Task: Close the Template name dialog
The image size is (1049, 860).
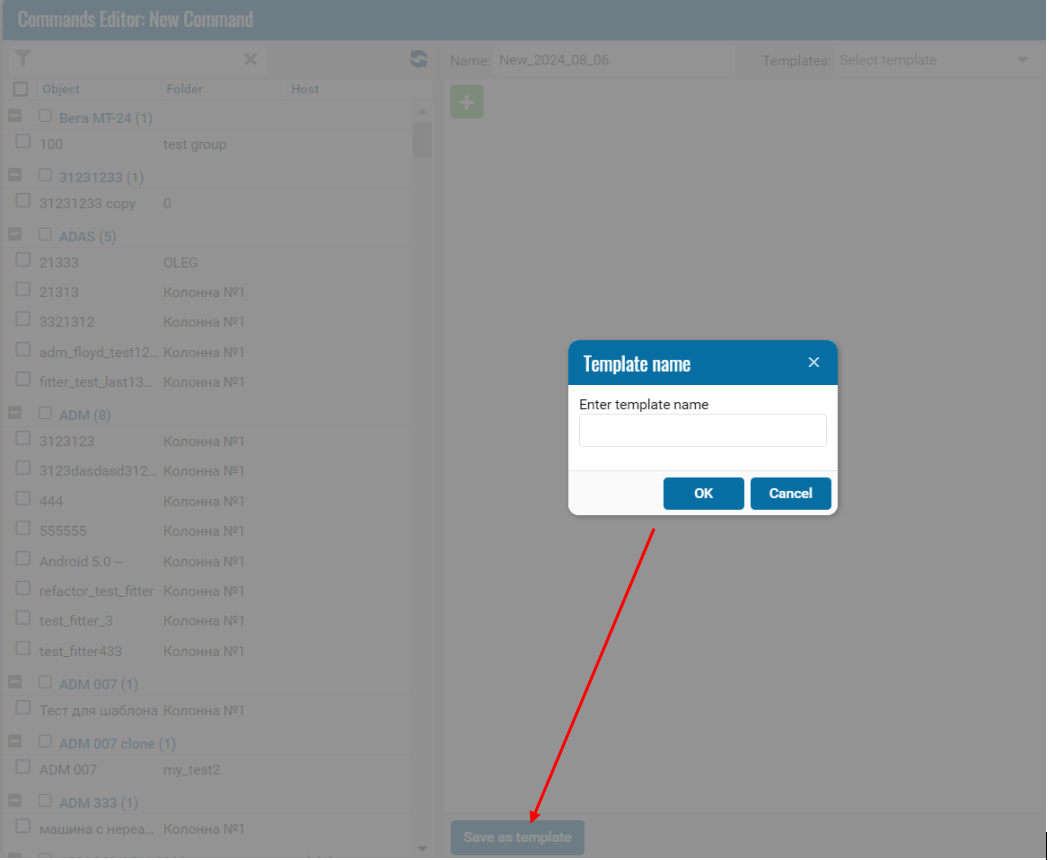Action: point(813,363)
